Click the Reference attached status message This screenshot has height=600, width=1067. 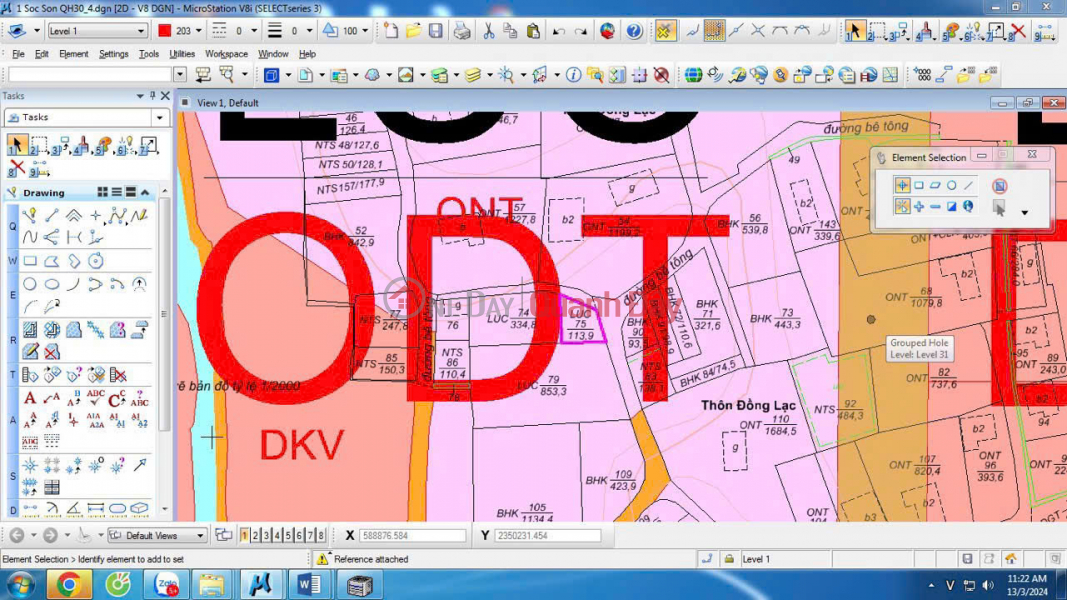click(370, 559)
